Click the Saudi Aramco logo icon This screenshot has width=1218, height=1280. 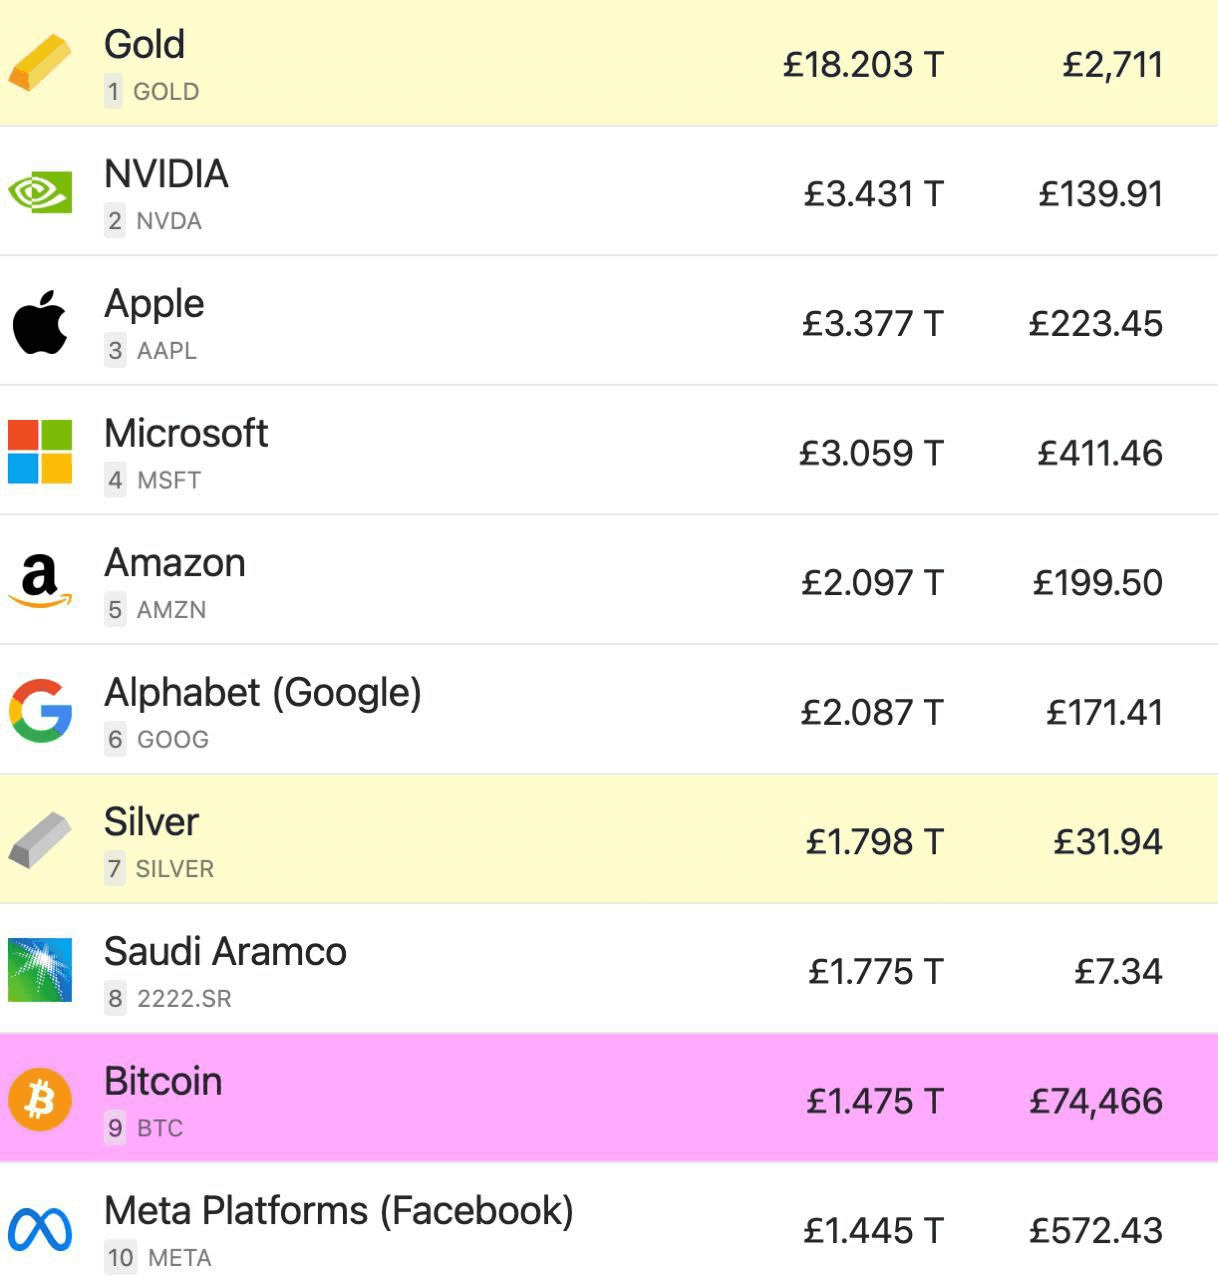pos(40,970)
